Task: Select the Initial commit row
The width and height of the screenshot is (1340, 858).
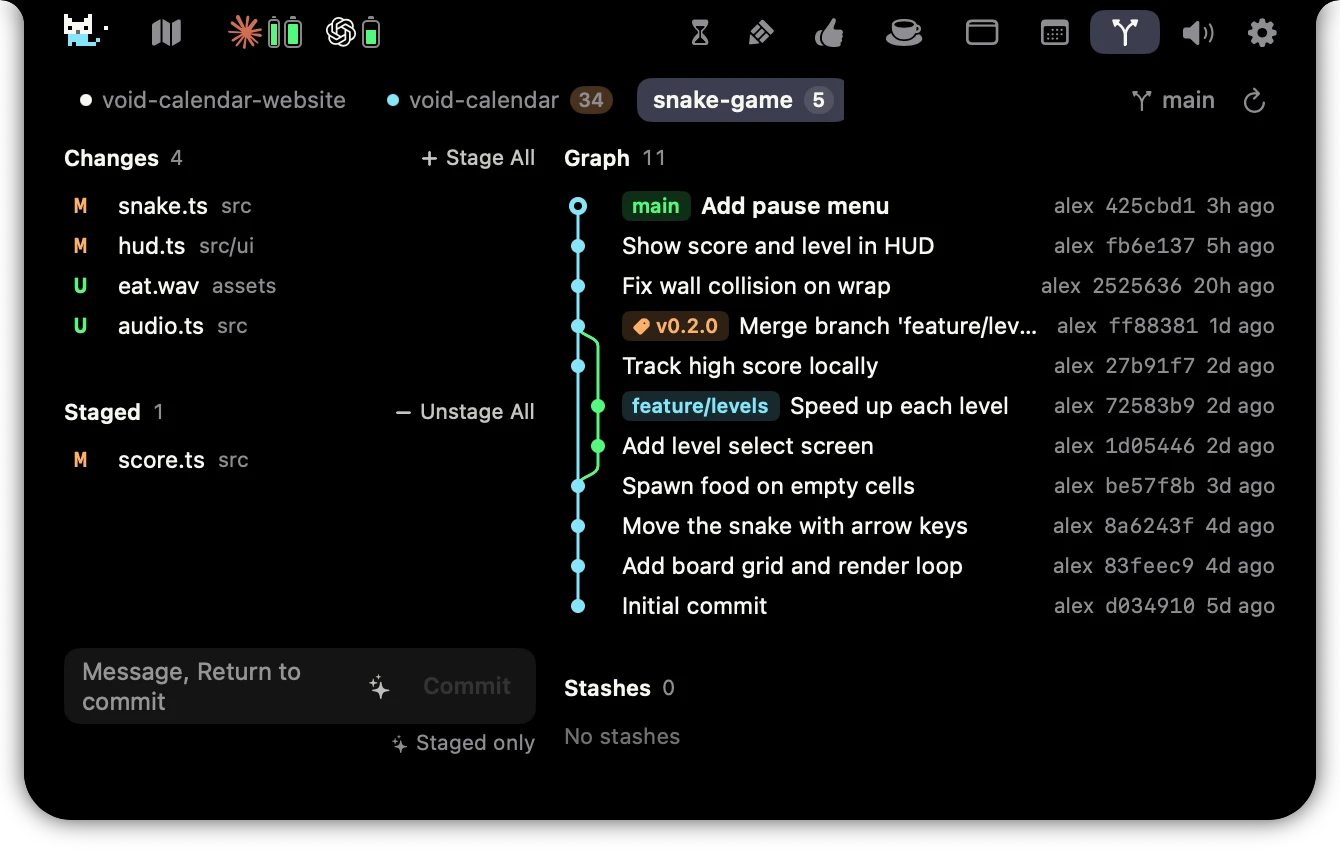Action: pos(920,606)
